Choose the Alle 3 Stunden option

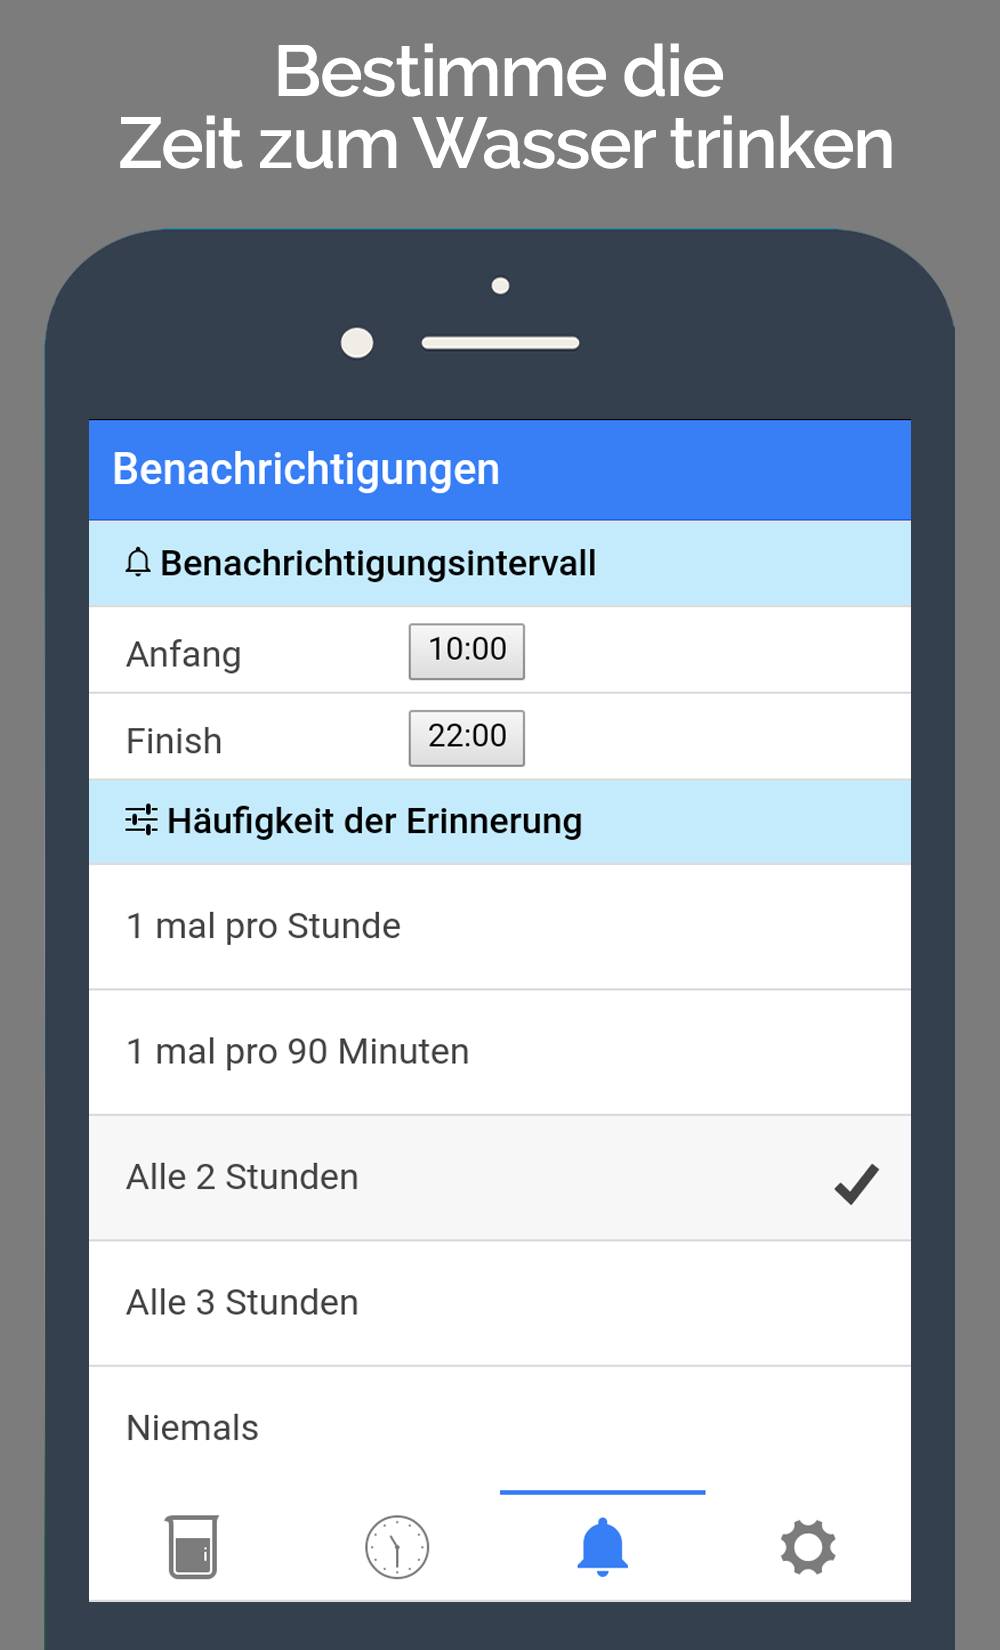click(243, 1303)
